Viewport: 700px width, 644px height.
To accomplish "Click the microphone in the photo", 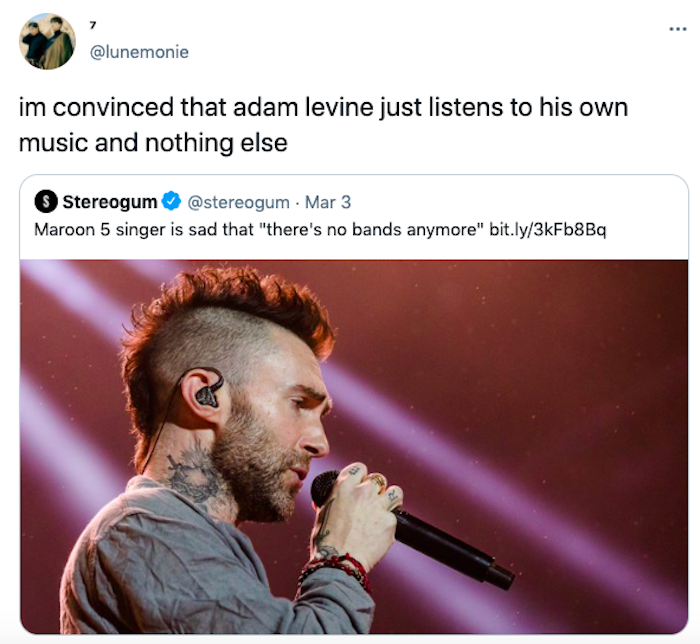I will click(411, 528).
